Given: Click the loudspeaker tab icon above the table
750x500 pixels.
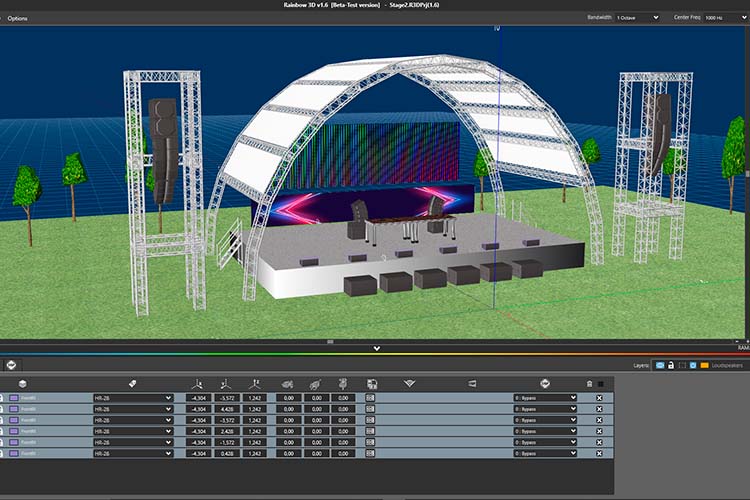Looking at the screenshot, I should click(11, 365).
